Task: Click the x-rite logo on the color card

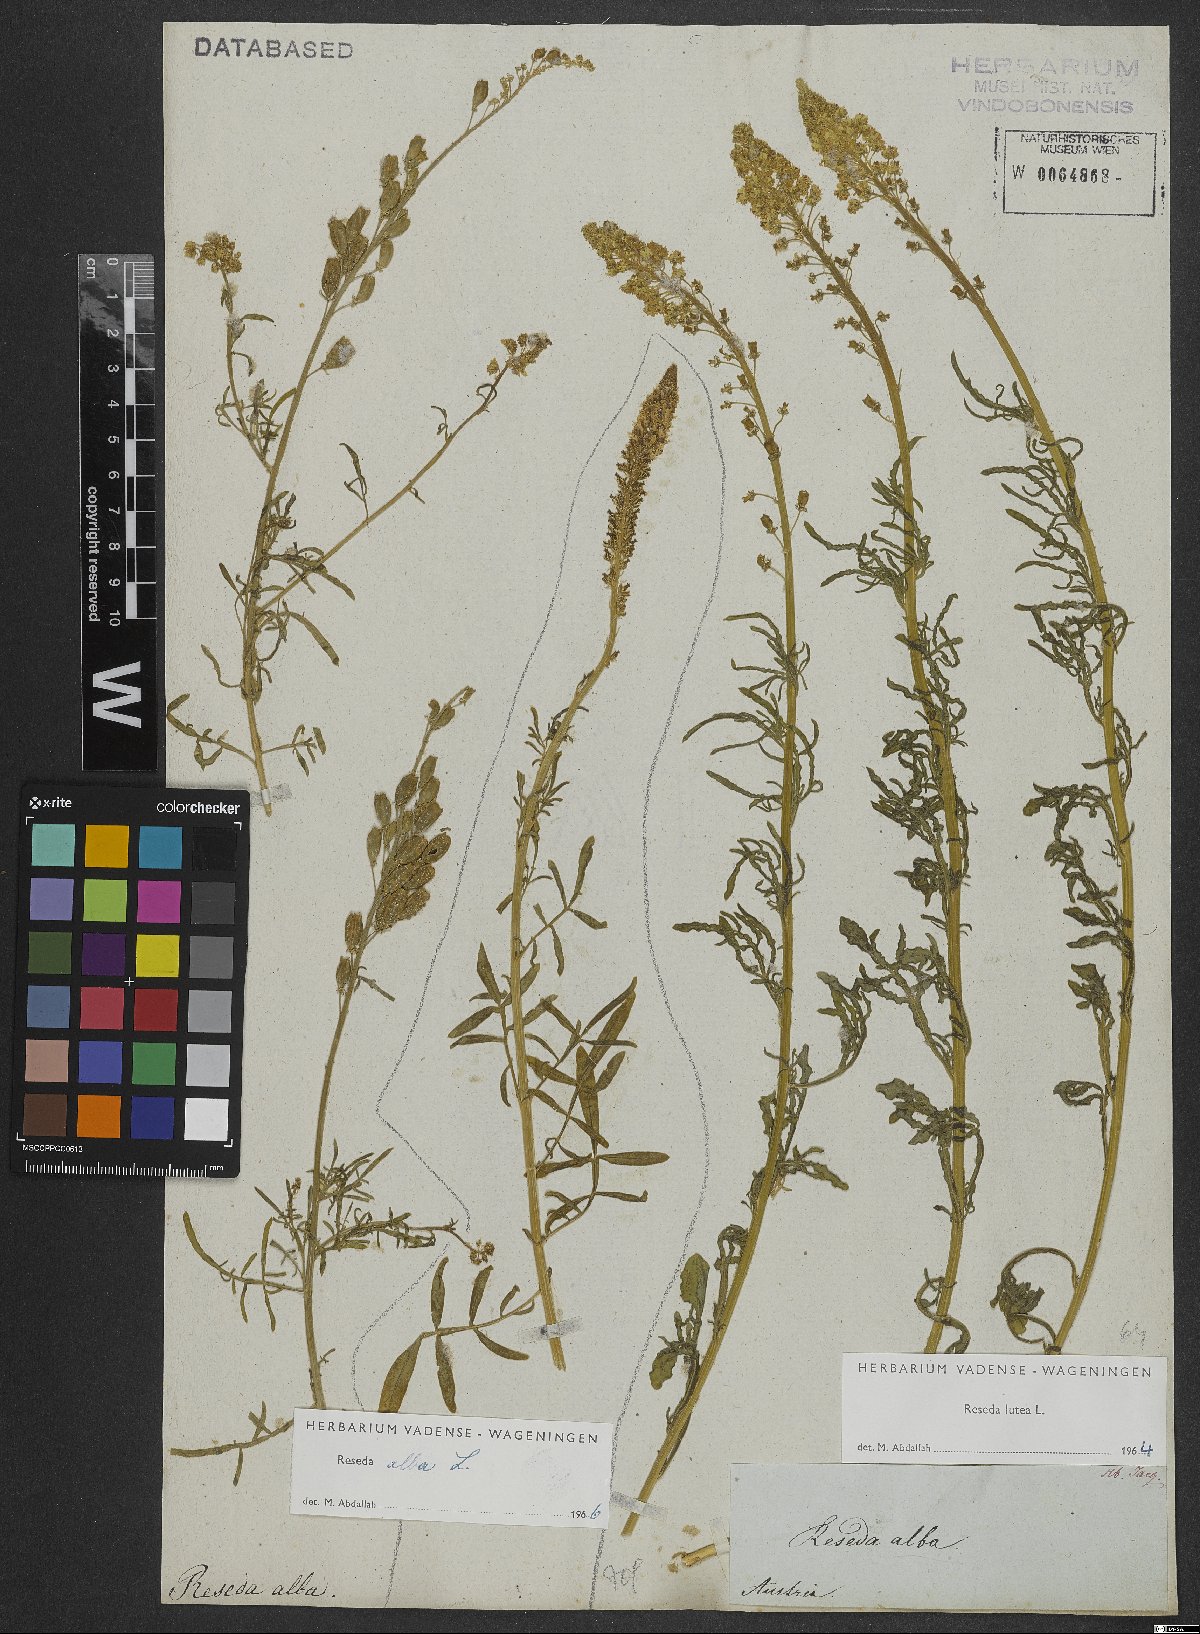Action: point(50,803)
